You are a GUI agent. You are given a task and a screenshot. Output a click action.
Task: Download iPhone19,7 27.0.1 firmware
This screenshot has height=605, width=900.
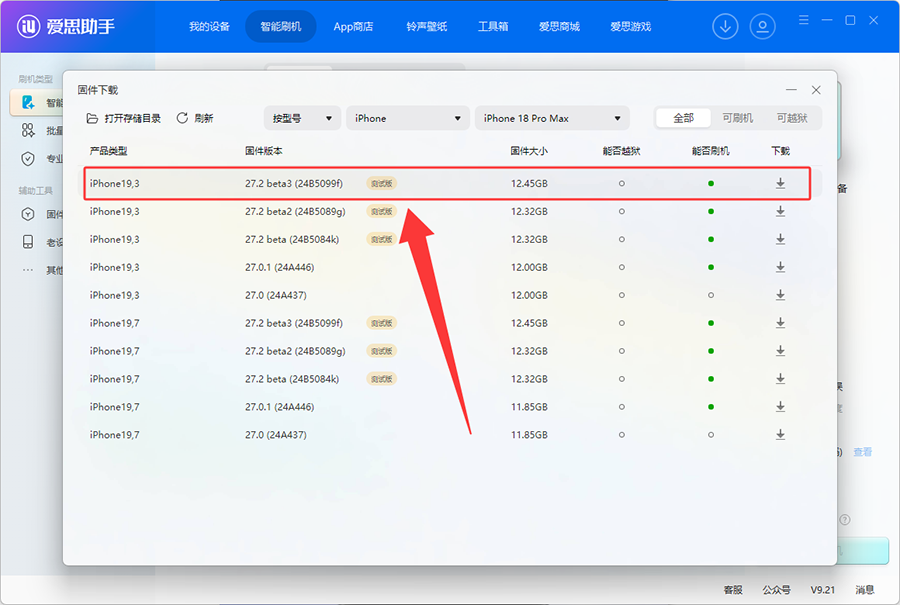point(780,407)
